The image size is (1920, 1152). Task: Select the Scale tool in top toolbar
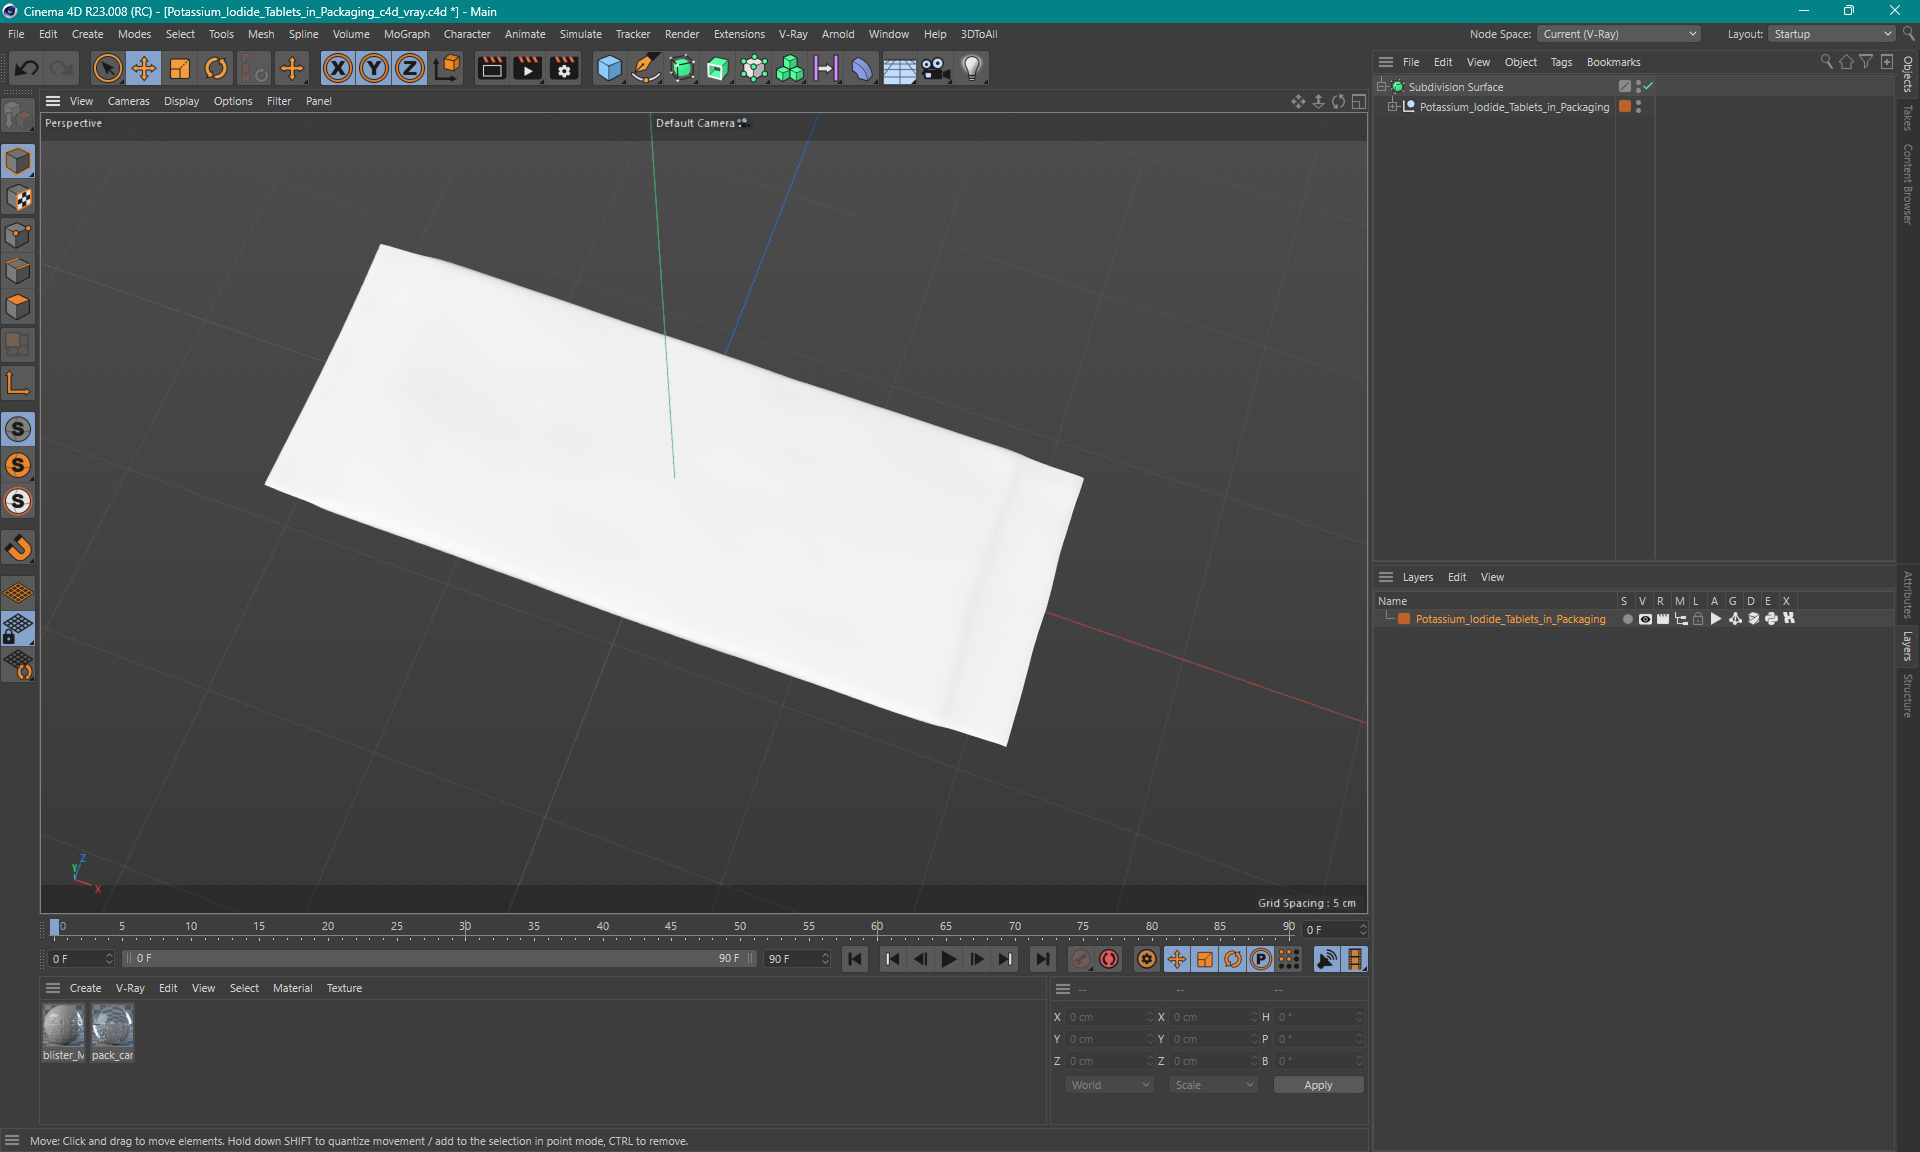point(180,68)
